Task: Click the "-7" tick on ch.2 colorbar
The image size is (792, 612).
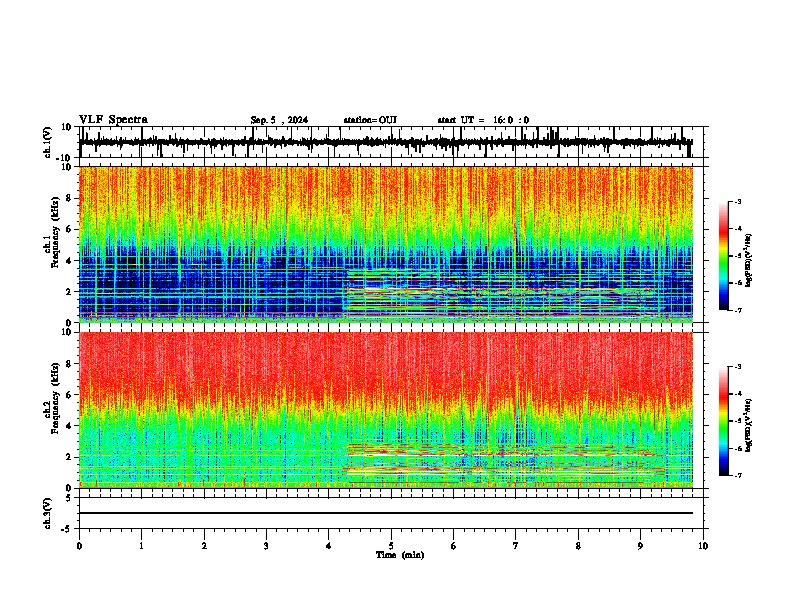Action: (737, 475)
